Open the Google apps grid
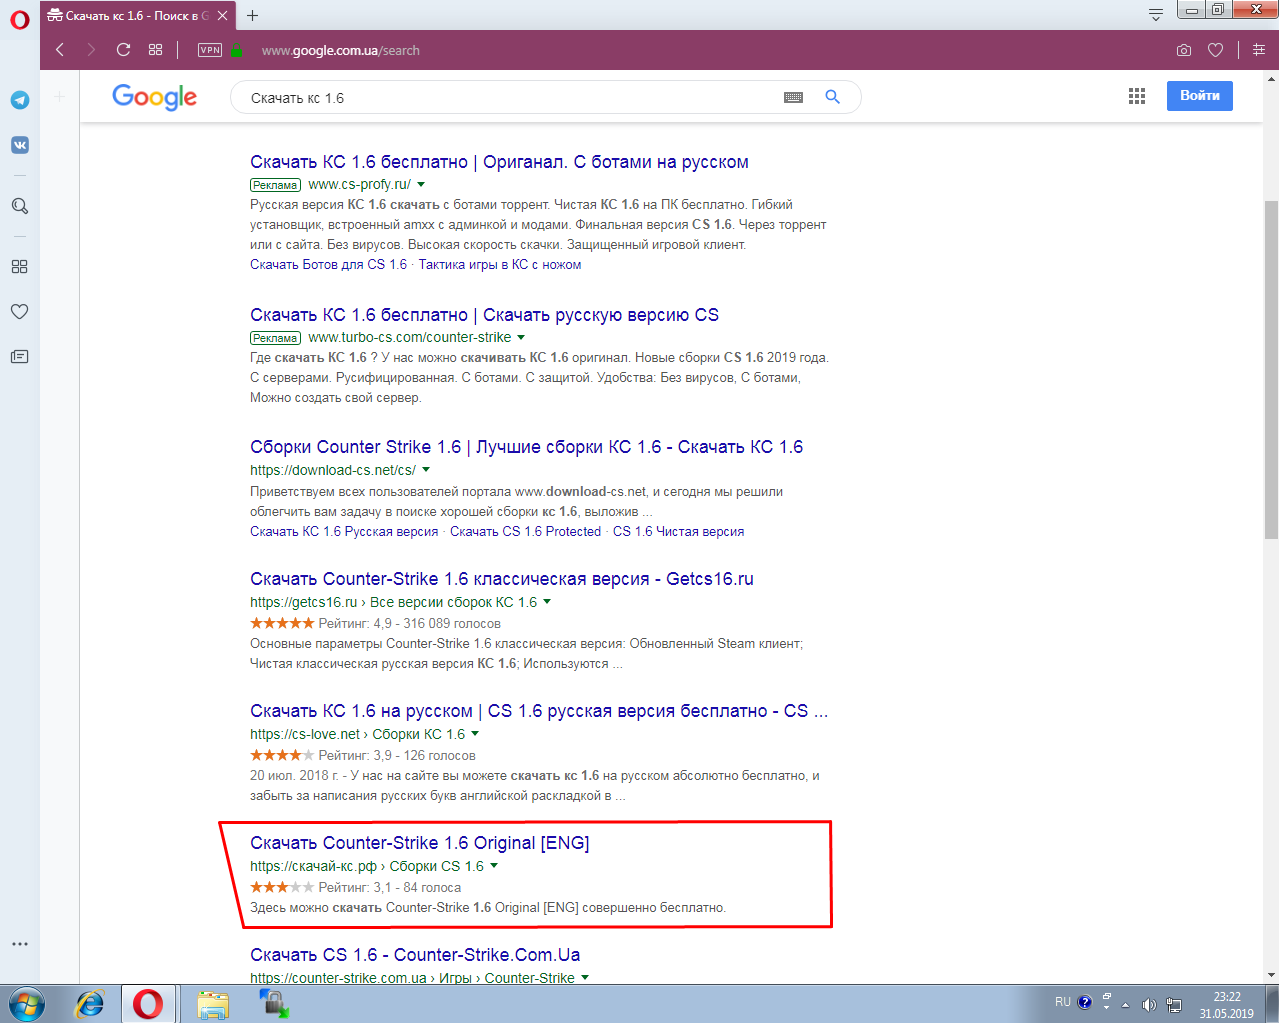 point(1137,96)
